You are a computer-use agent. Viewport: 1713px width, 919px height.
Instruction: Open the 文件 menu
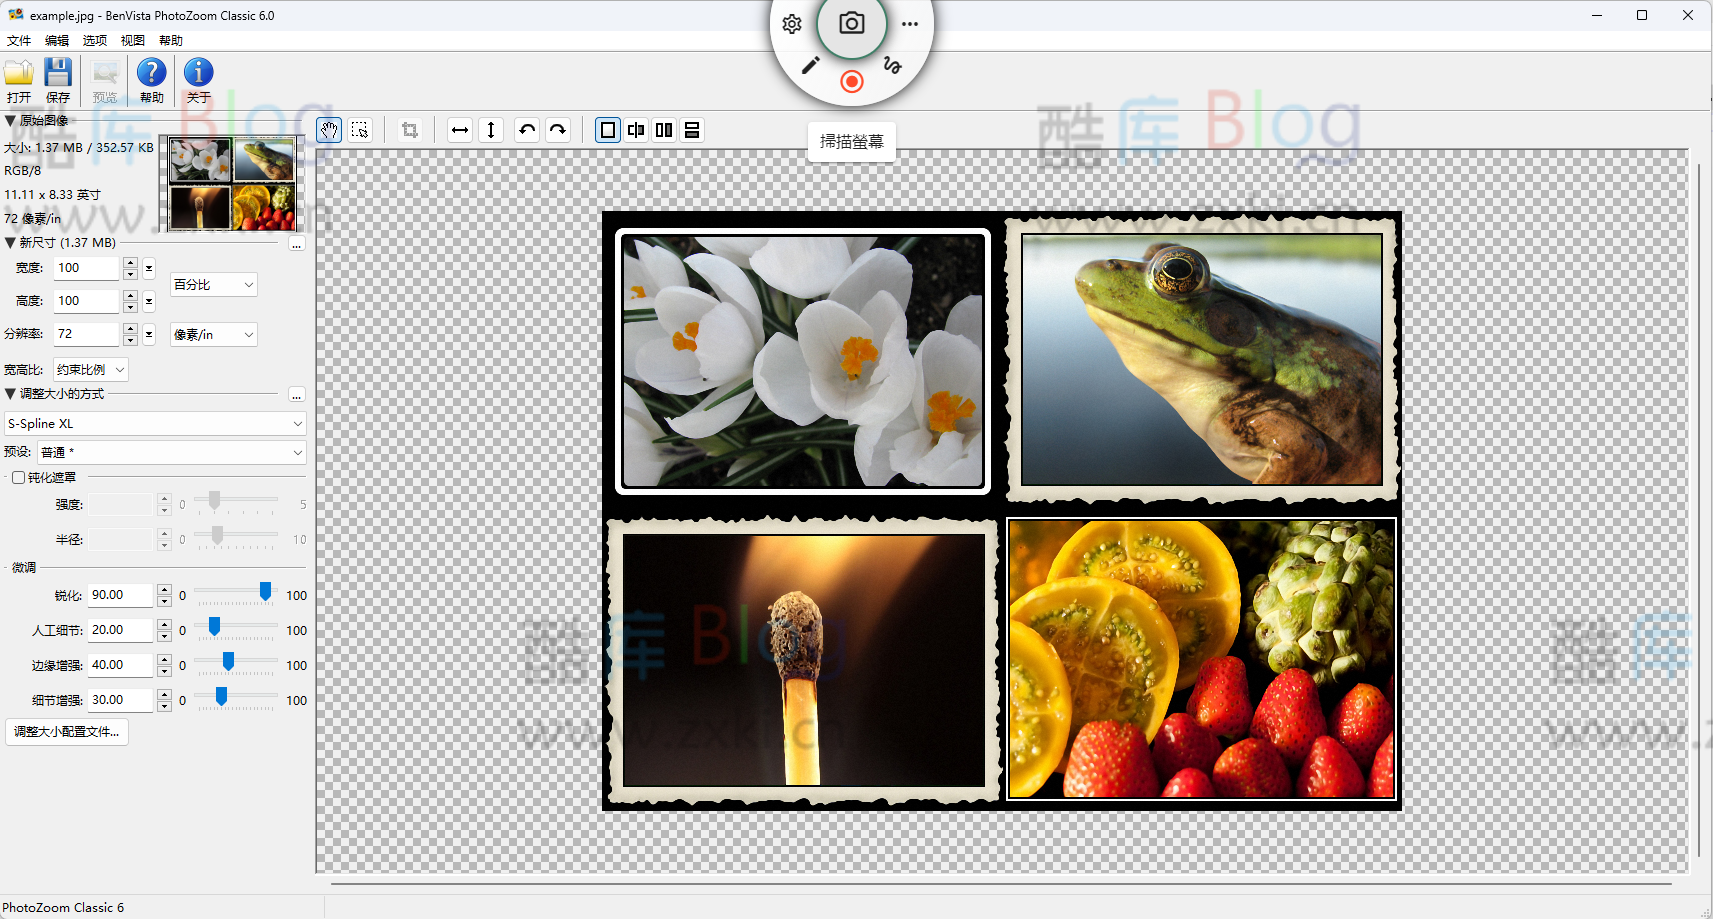coord(19,41)
